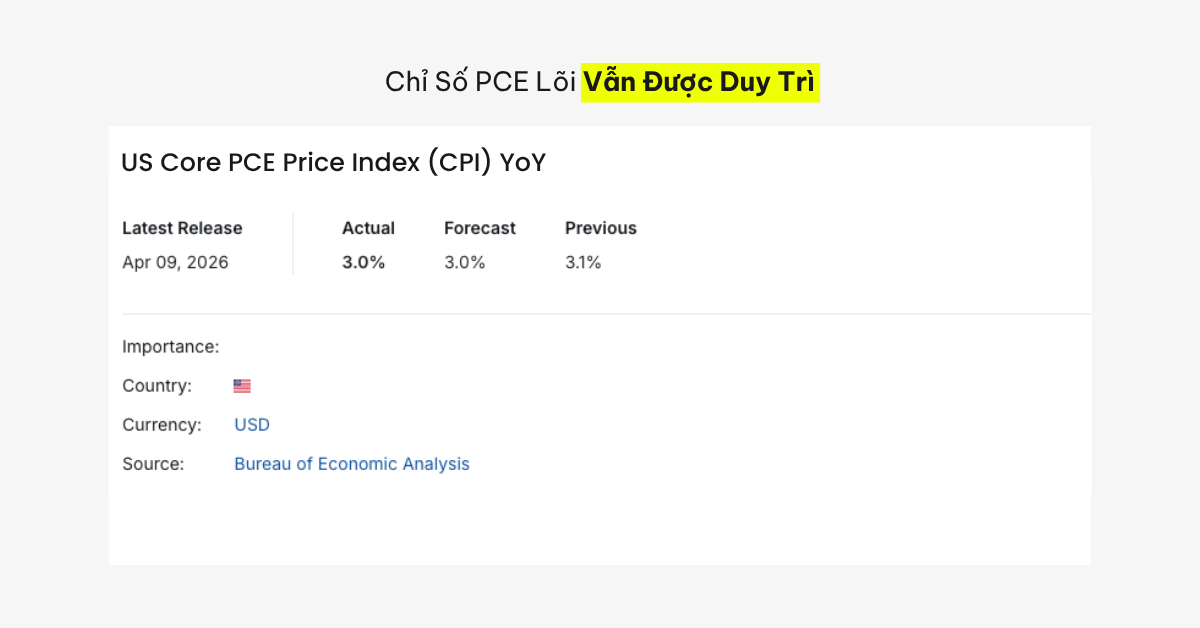Click the Importance label

click(x=170, y=347)
